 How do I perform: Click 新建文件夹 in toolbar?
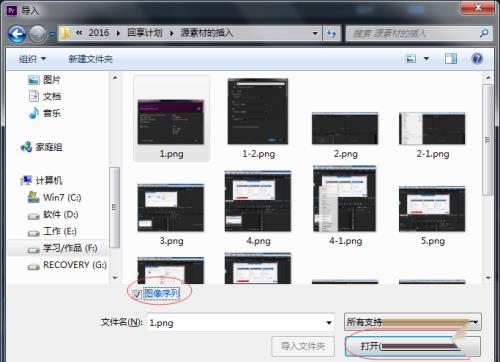tap(91, 59)
